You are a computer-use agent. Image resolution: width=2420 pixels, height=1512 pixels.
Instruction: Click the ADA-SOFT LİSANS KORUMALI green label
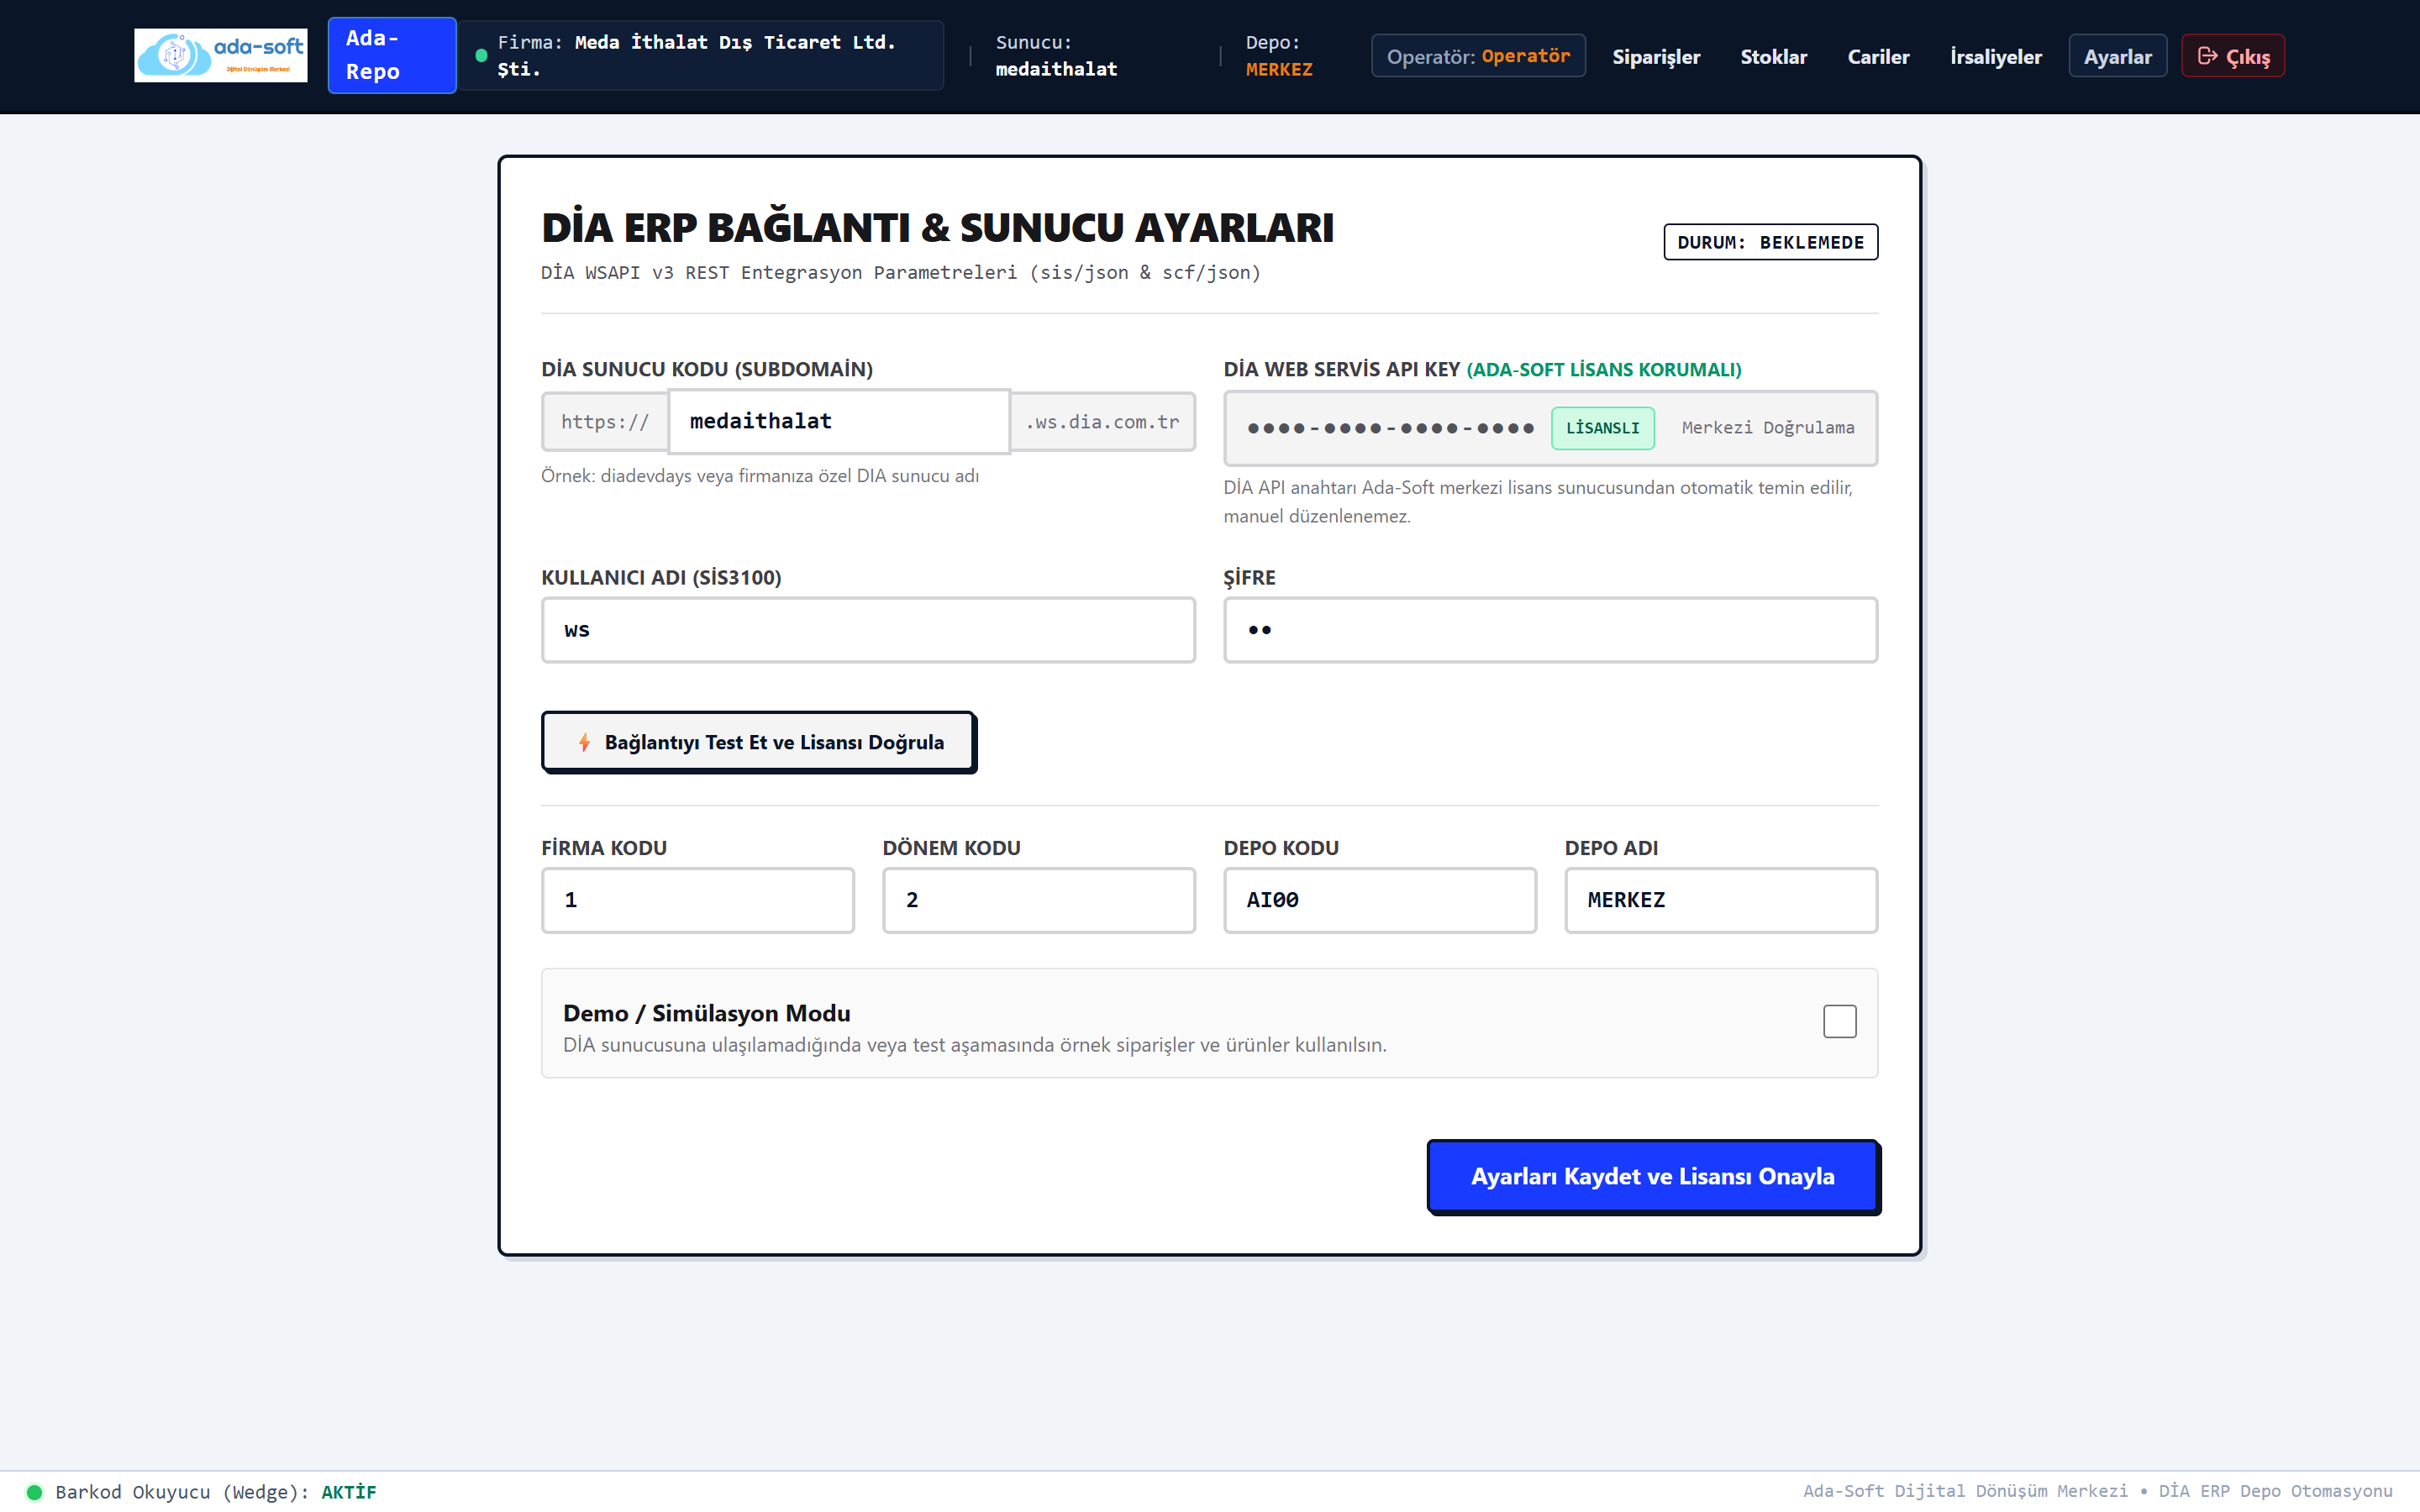coord(1604,369)
